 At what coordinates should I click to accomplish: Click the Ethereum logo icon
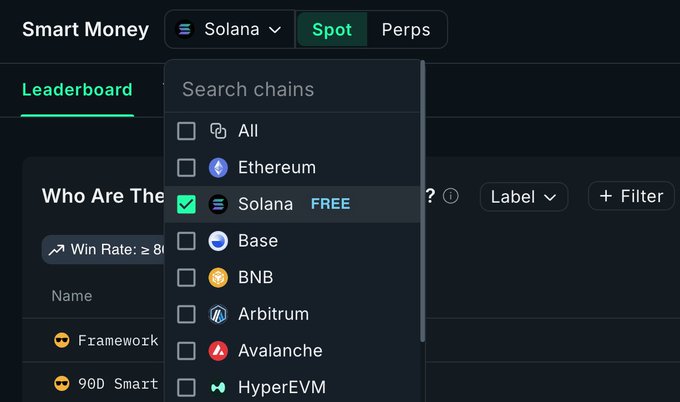point(218,168)
